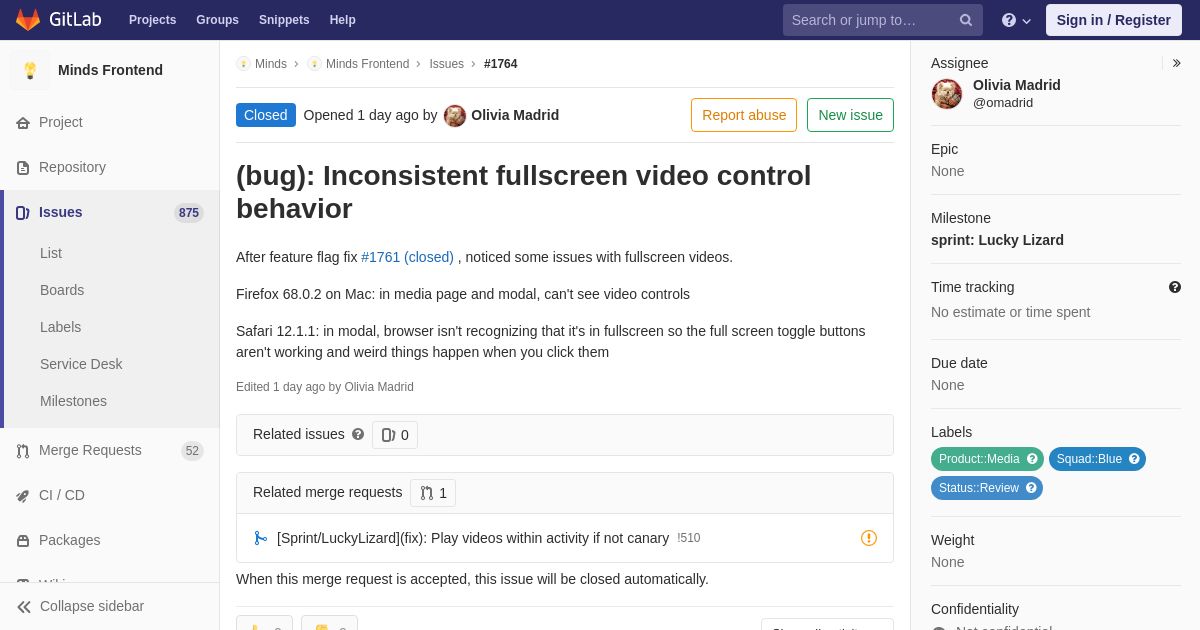This screenshot has width=1200, height=630.
Task: Click the assignee avatar in the right panel
Action: pos(947,94)
